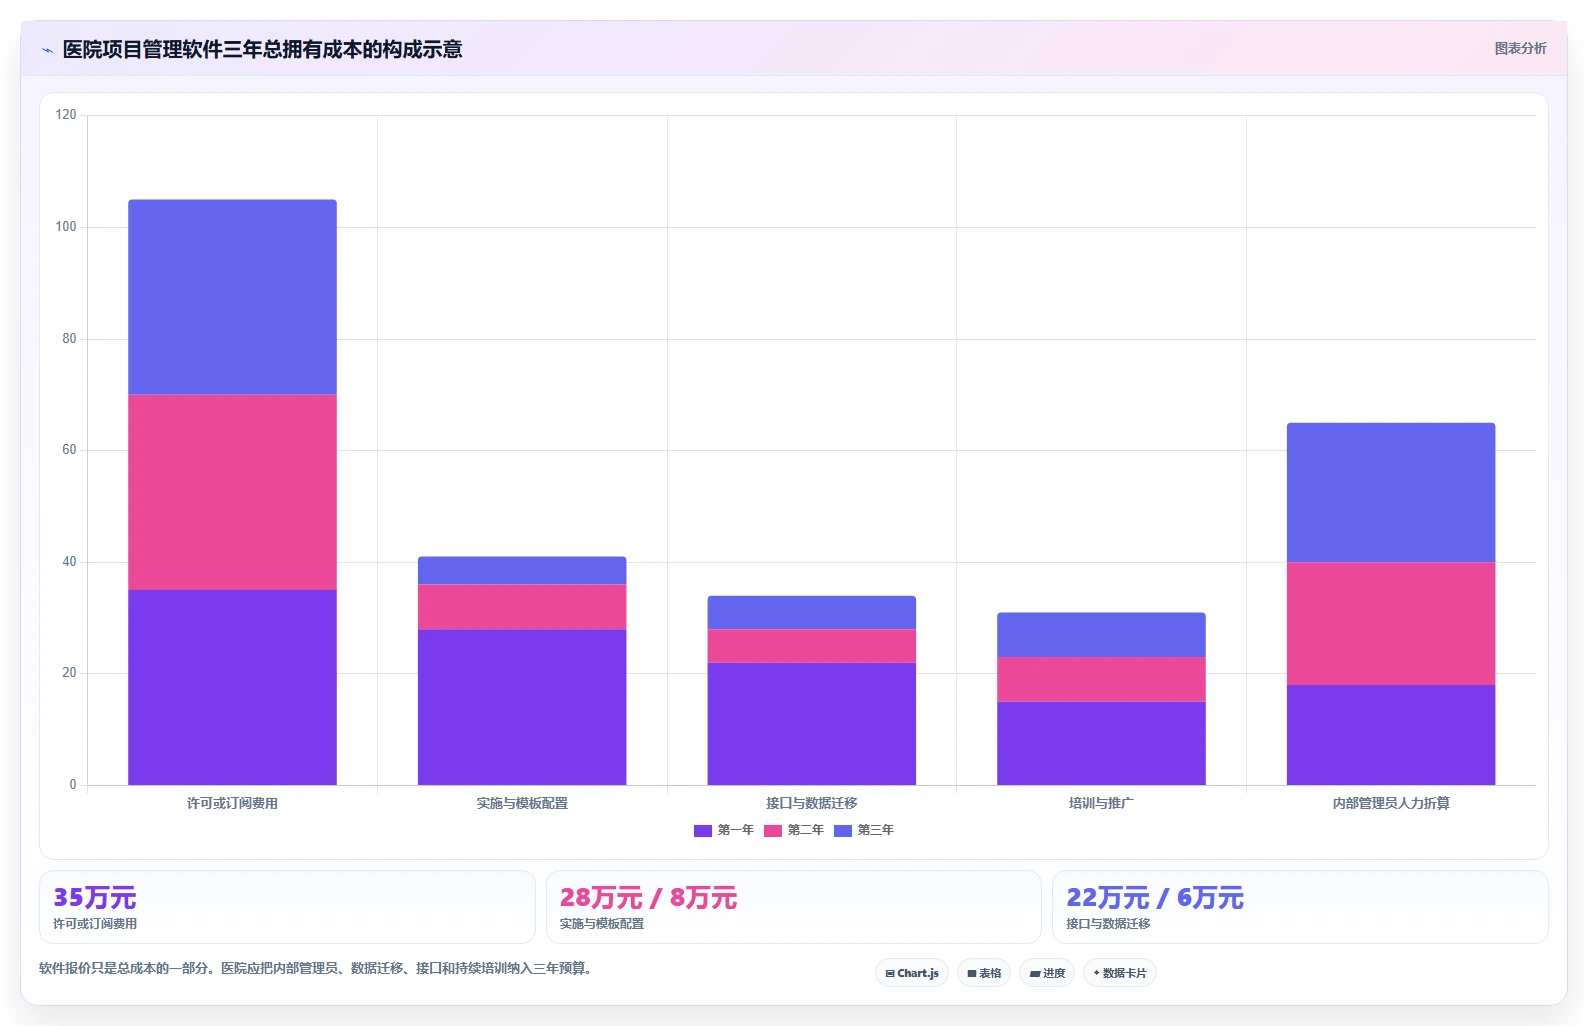Screen dimensions: 1588x1026
Task: Click the 许可或订阅费用 x-axis label
Action: [232, 803]
